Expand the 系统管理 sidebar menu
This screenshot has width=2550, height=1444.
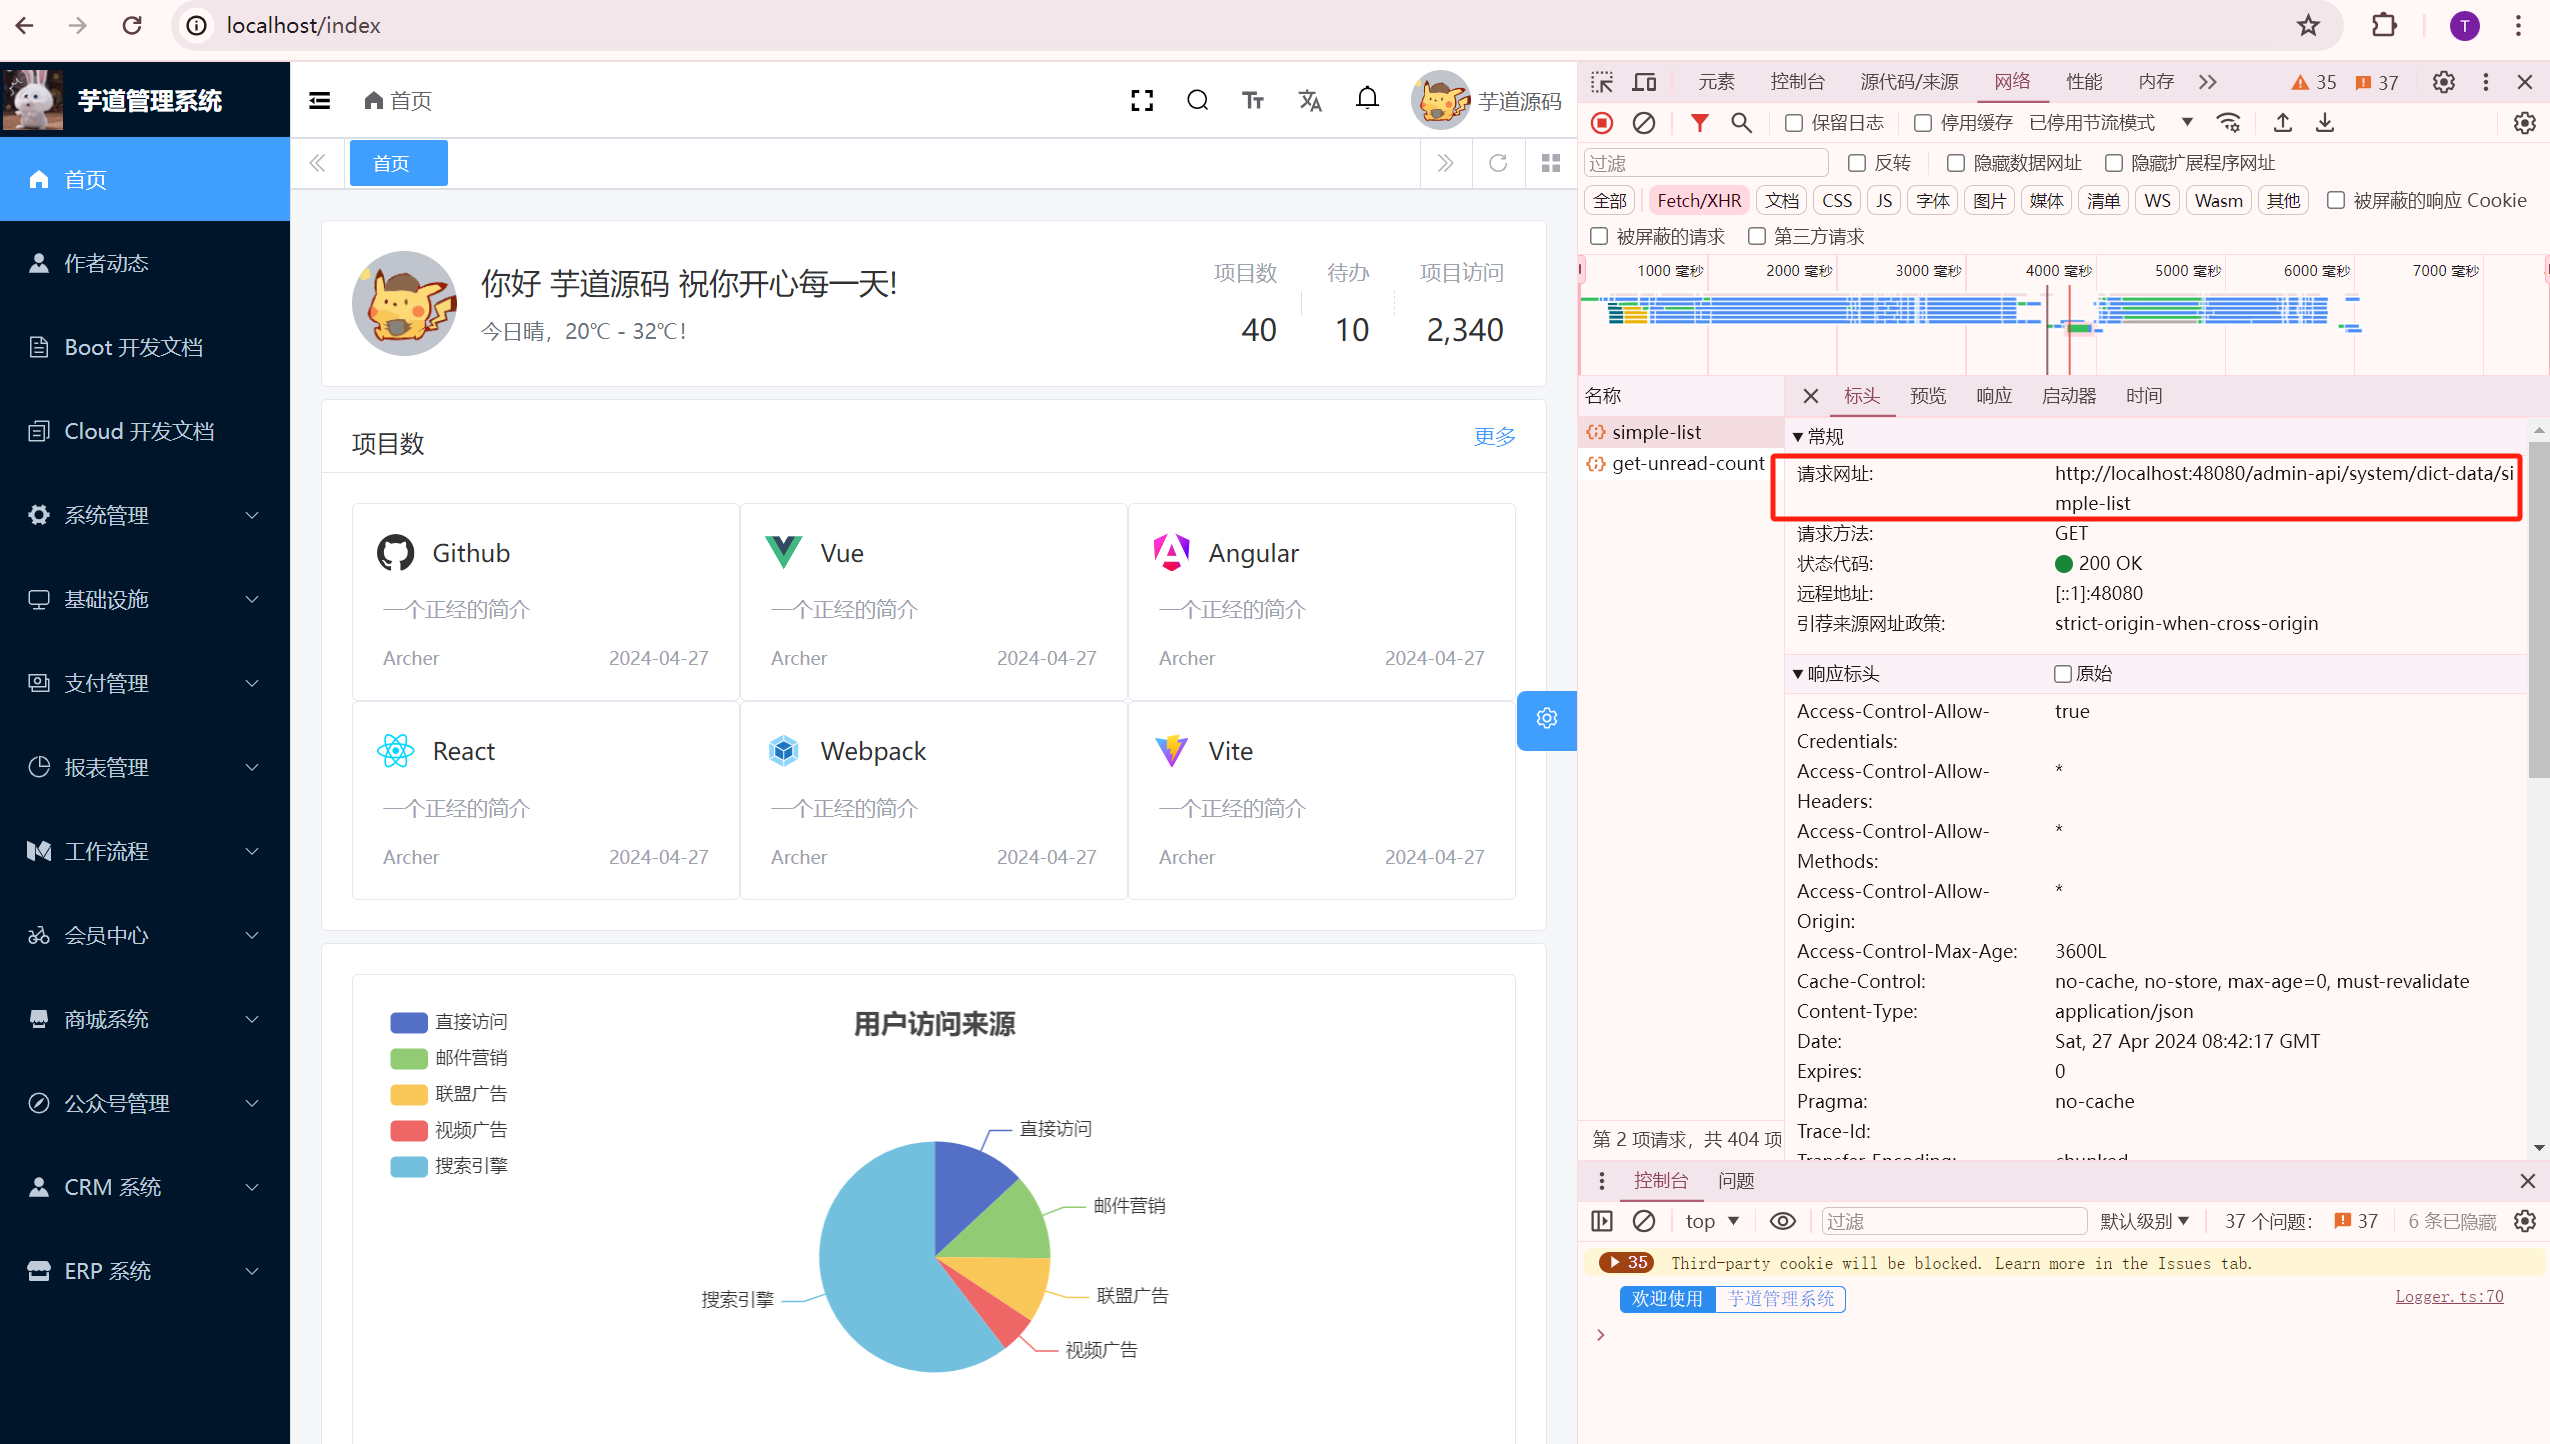tap(145, 515)
